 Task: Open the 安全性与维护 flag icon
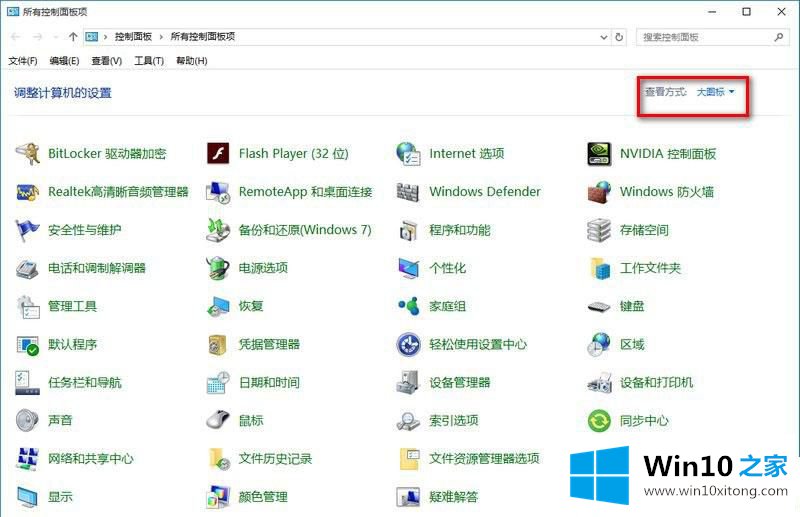pos(28,230)
